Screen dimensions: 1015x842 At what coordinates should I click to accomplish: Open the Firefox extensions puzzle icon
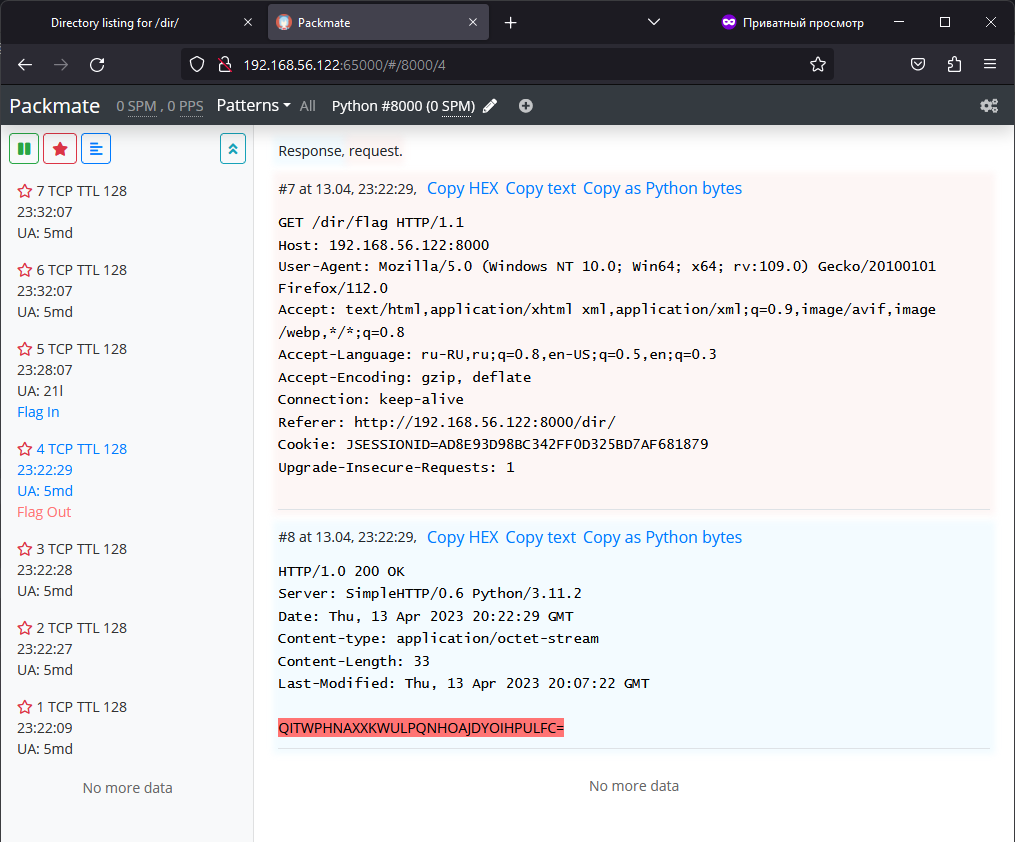[954, 64]
